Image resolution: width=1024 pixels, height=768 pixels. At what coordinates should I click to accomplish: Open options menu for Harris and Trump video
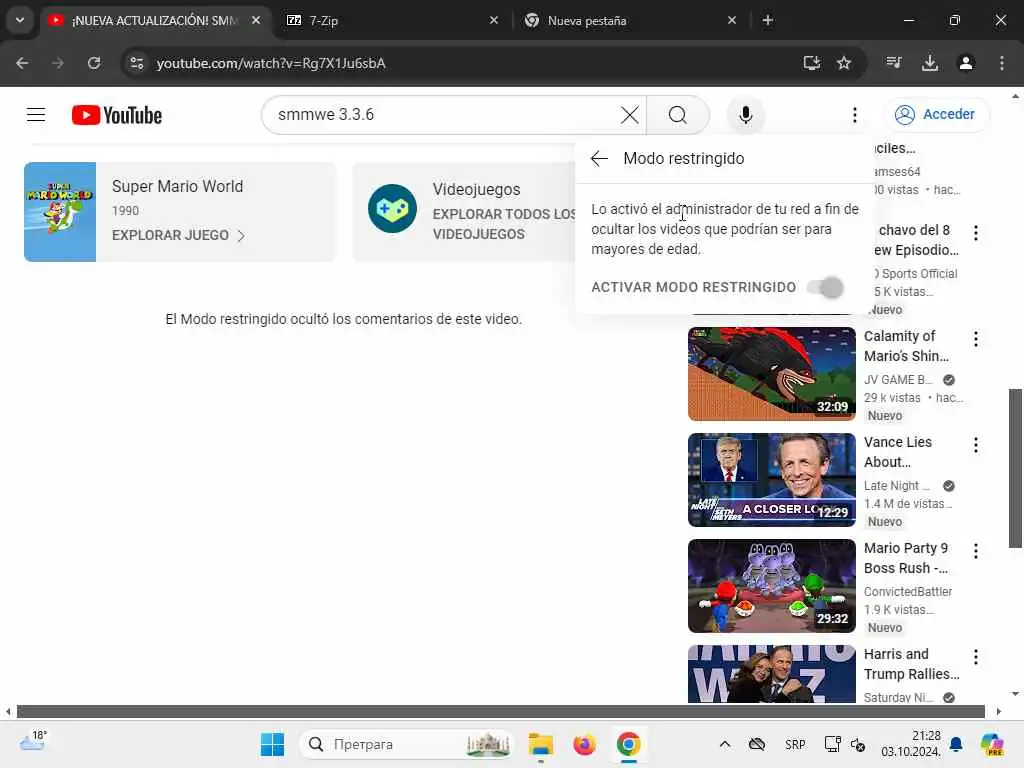[976, 657]
